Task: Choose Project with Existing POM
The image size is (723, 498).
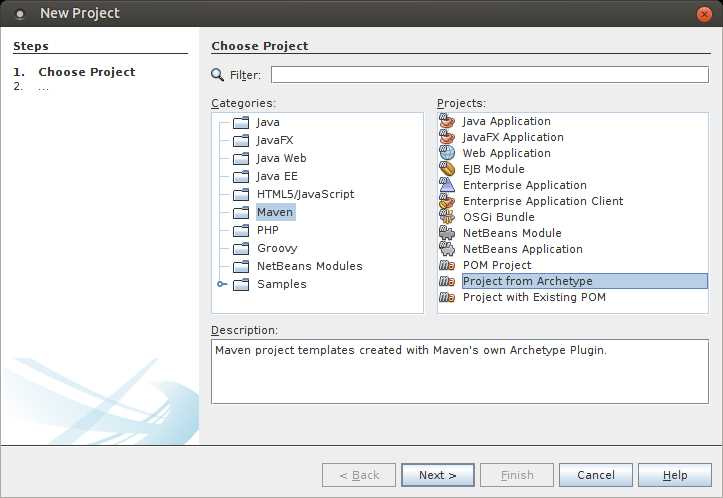Action: [x=534, y=297]
